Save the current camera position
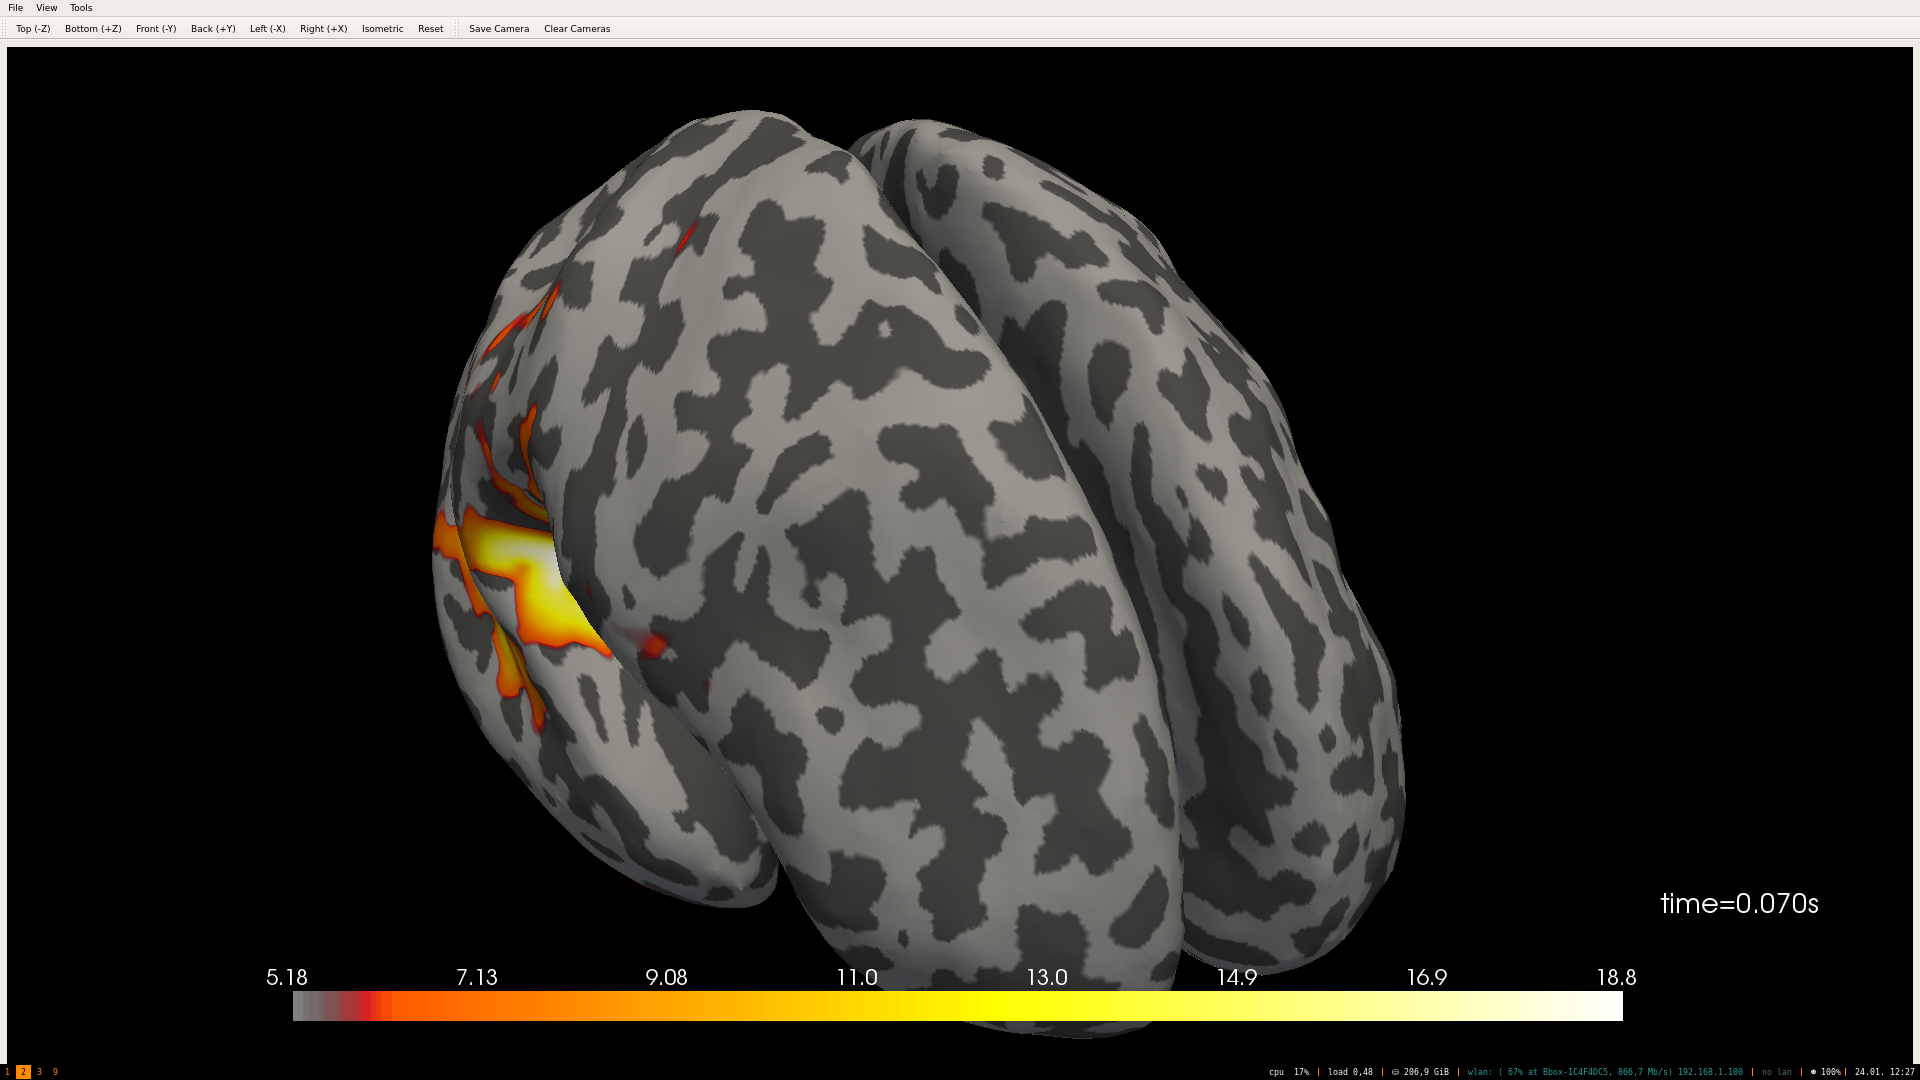 tap(498, 28)
